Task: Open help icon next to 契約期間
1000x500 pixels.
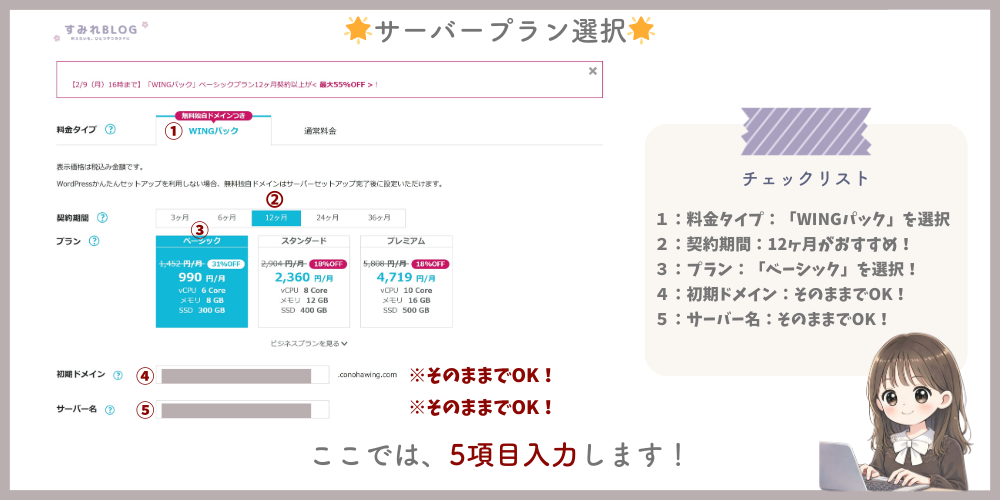Action: pyautogui.click(x=102, y=217)
